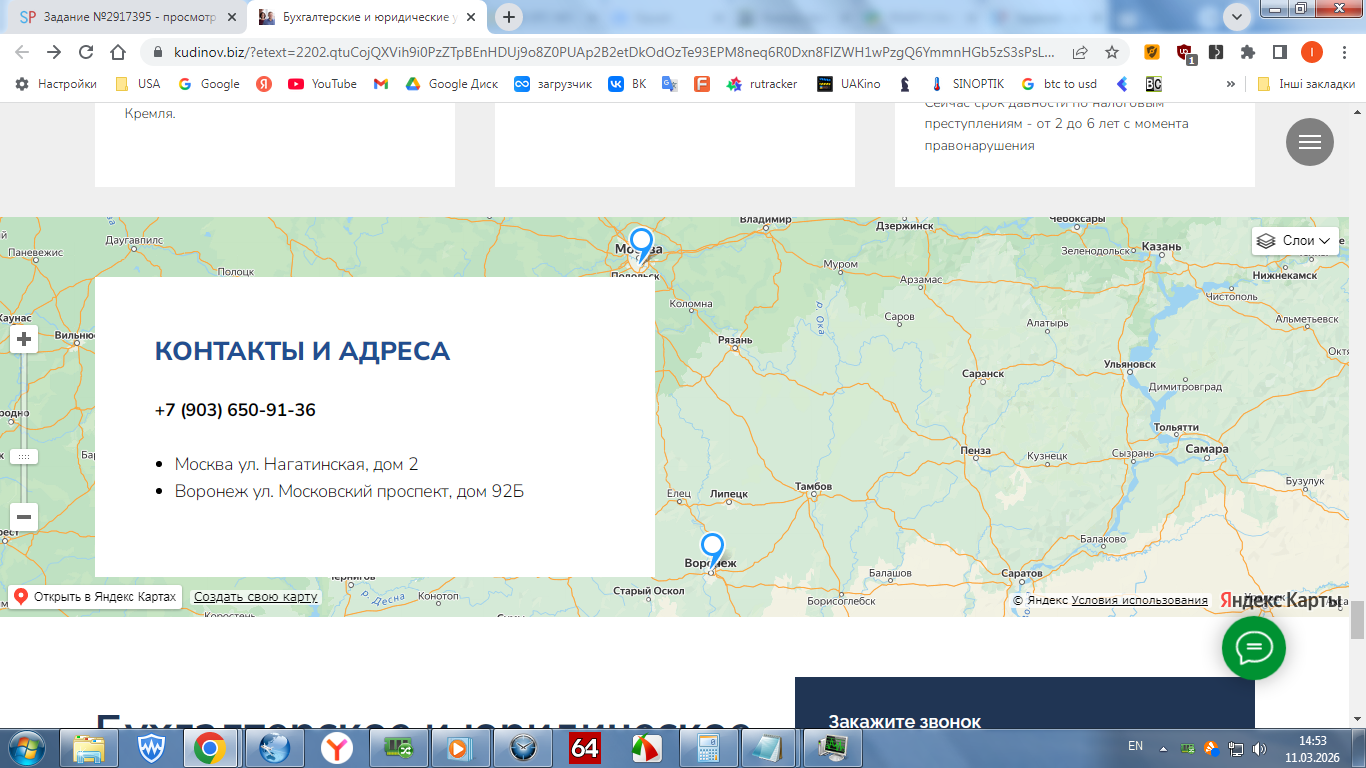Open the Chrome profile avatar
The width and height of the screenshot is (1366, 768).
[x=1311, y=52]
